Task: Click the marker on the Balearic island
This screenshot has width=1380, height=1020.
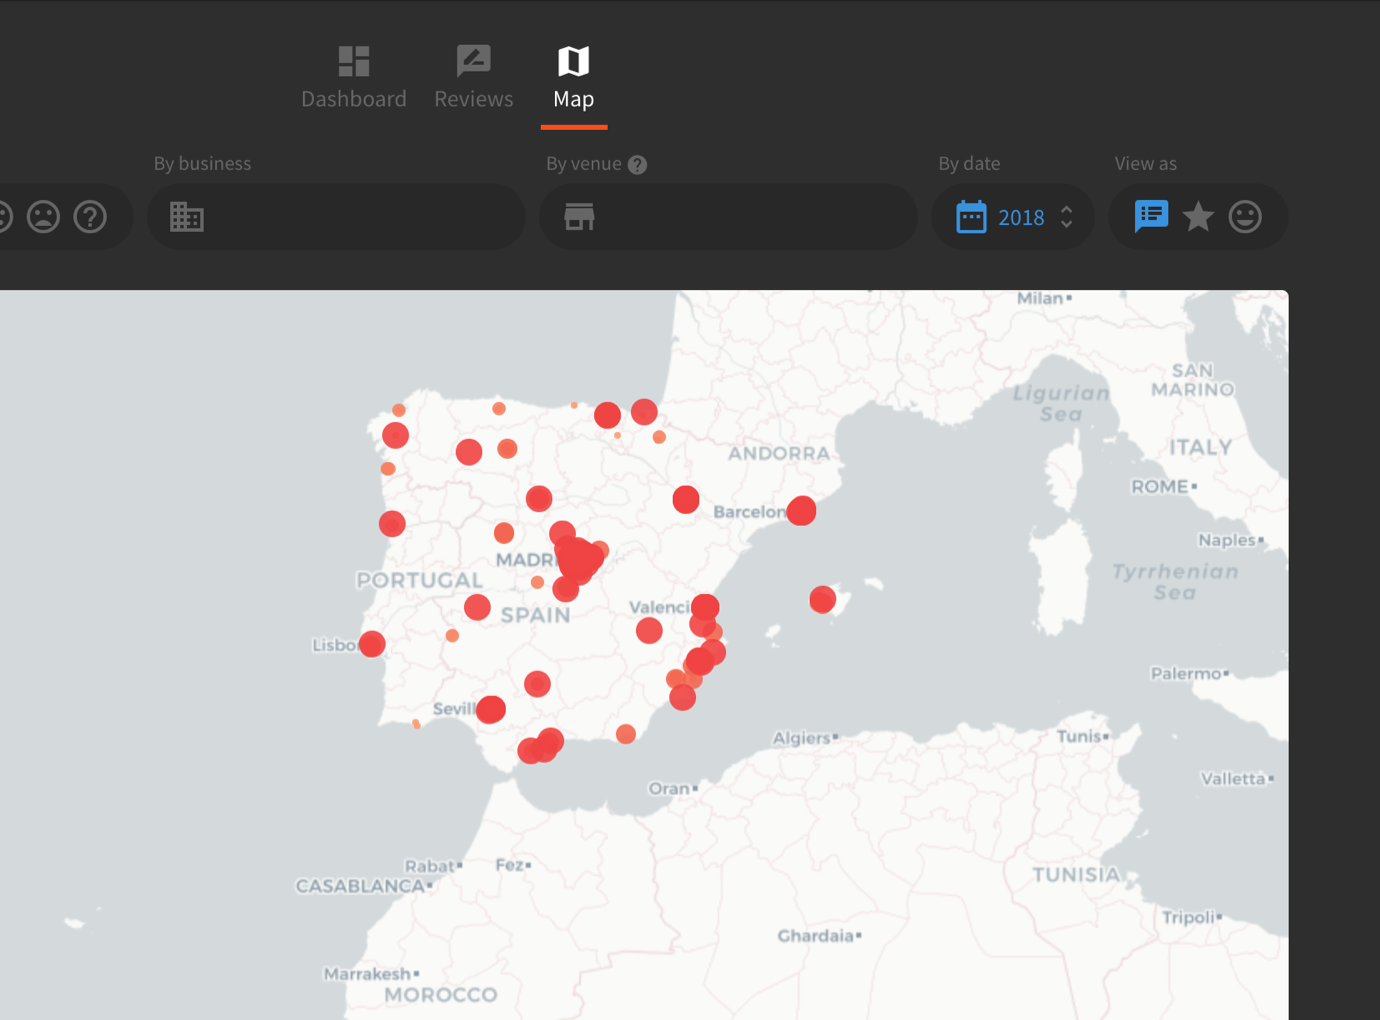Action: (x=822, y=599)
